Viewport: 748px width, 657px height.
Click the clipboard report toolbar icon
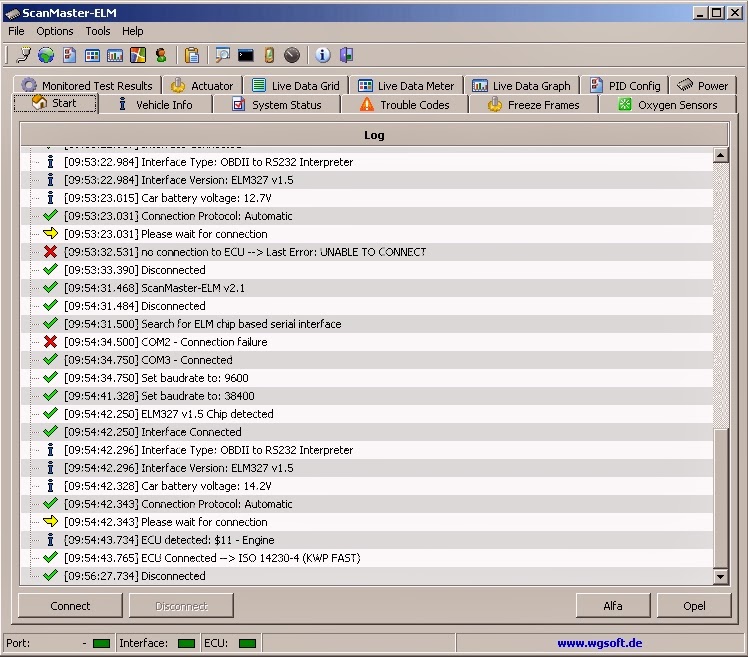coord(192,55)
